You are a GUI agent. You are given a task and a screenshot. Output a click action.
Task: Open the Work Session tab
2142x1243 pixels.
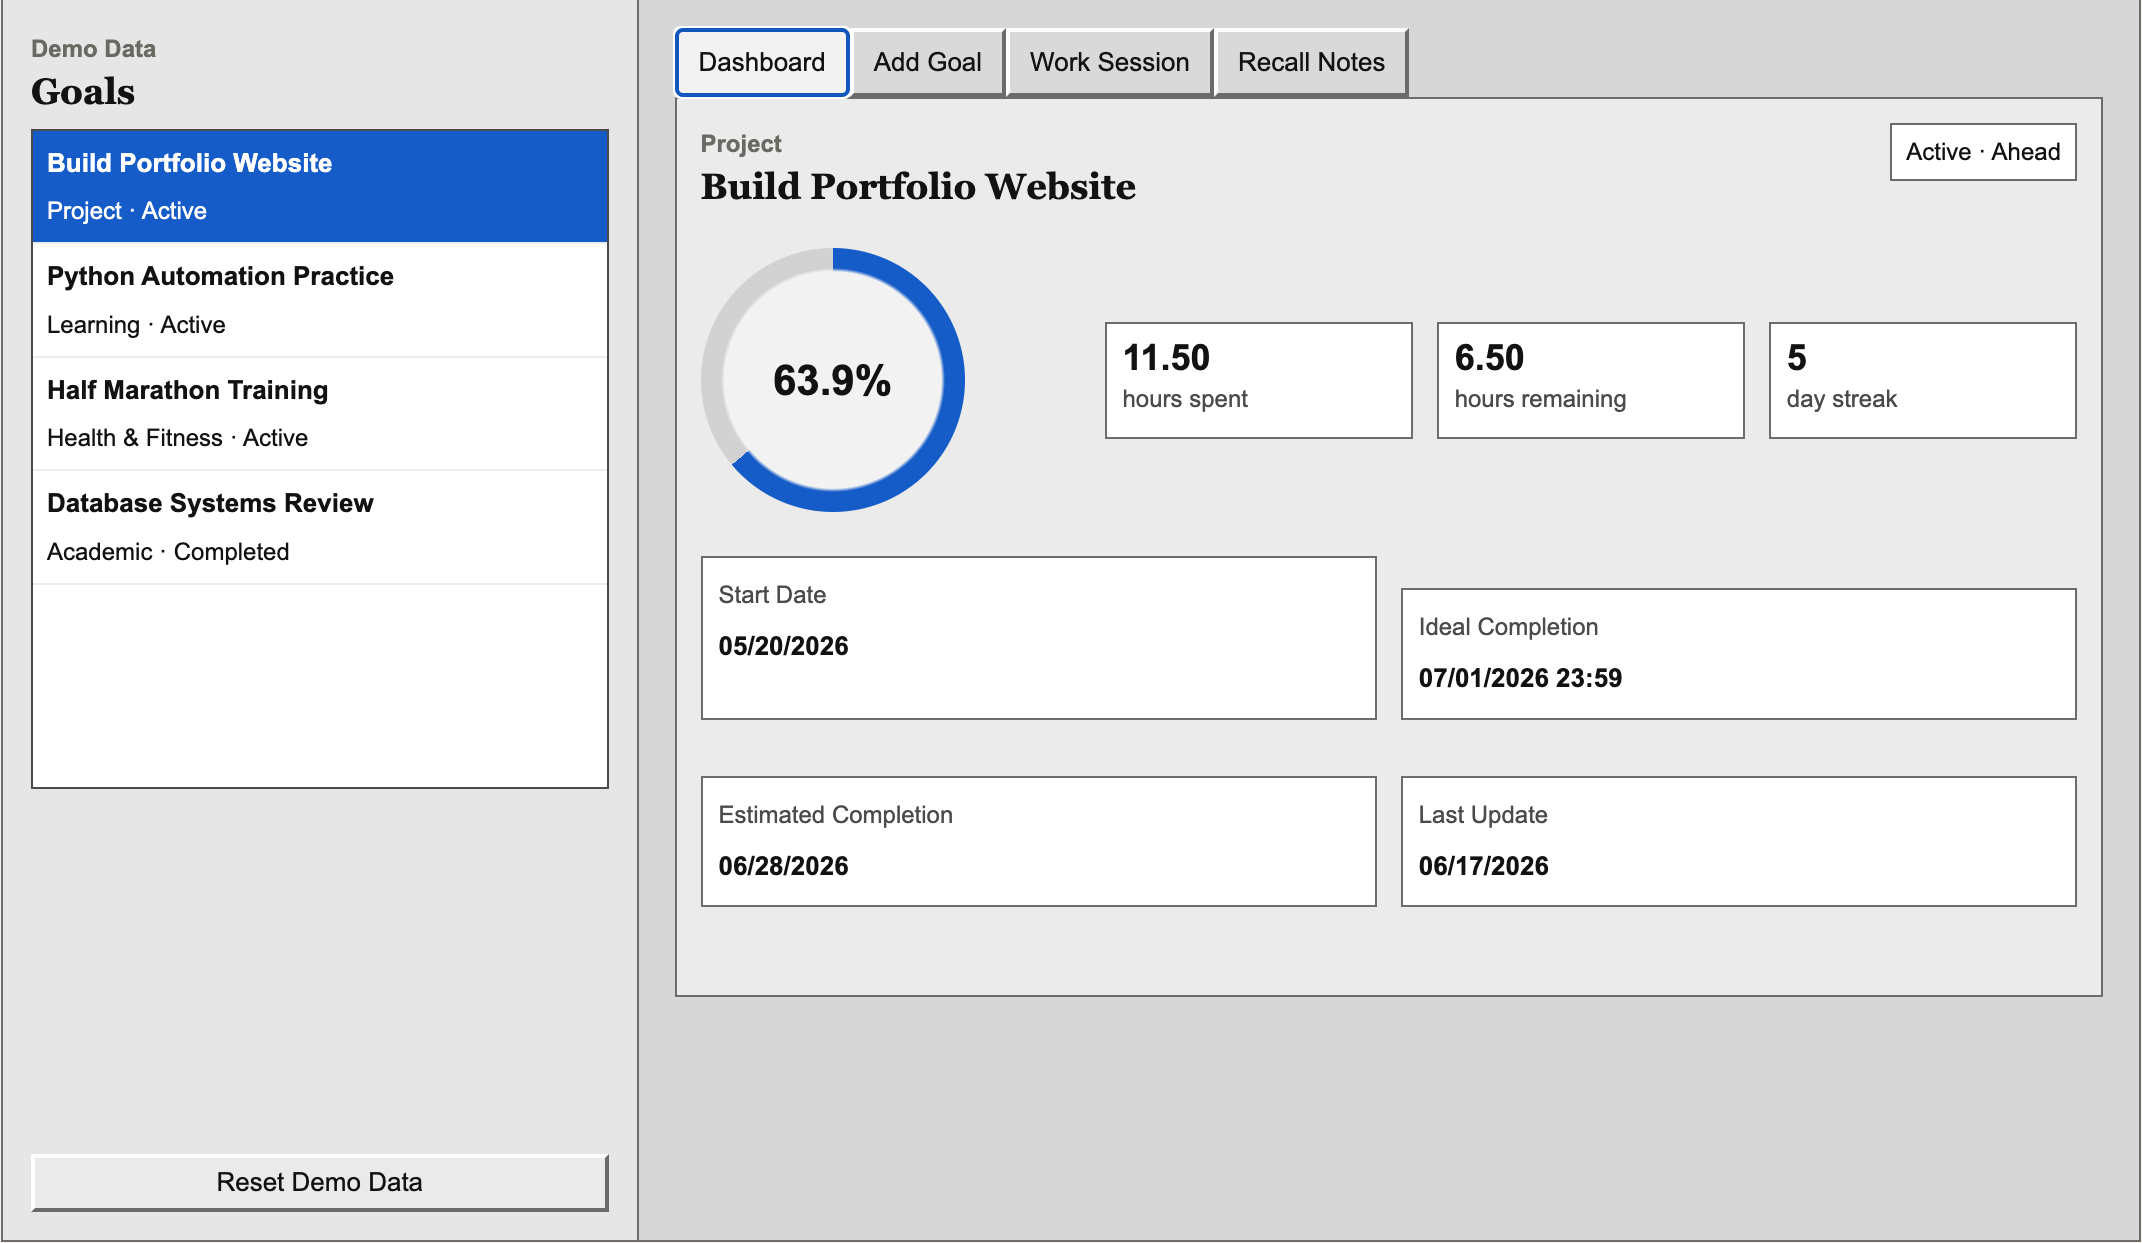(1109, 62)
